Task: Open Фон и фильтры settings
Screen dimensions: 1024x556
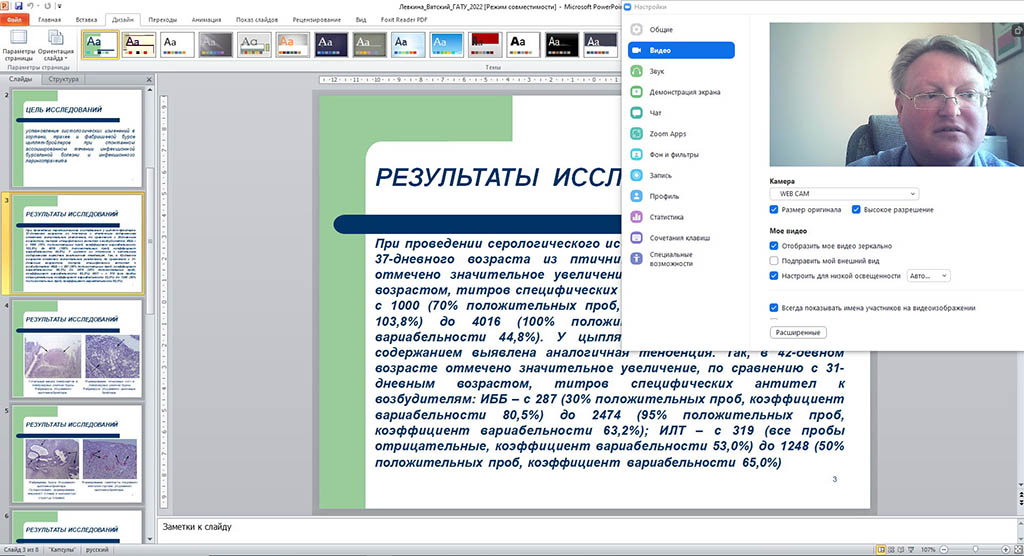Action: coord(681,154)
